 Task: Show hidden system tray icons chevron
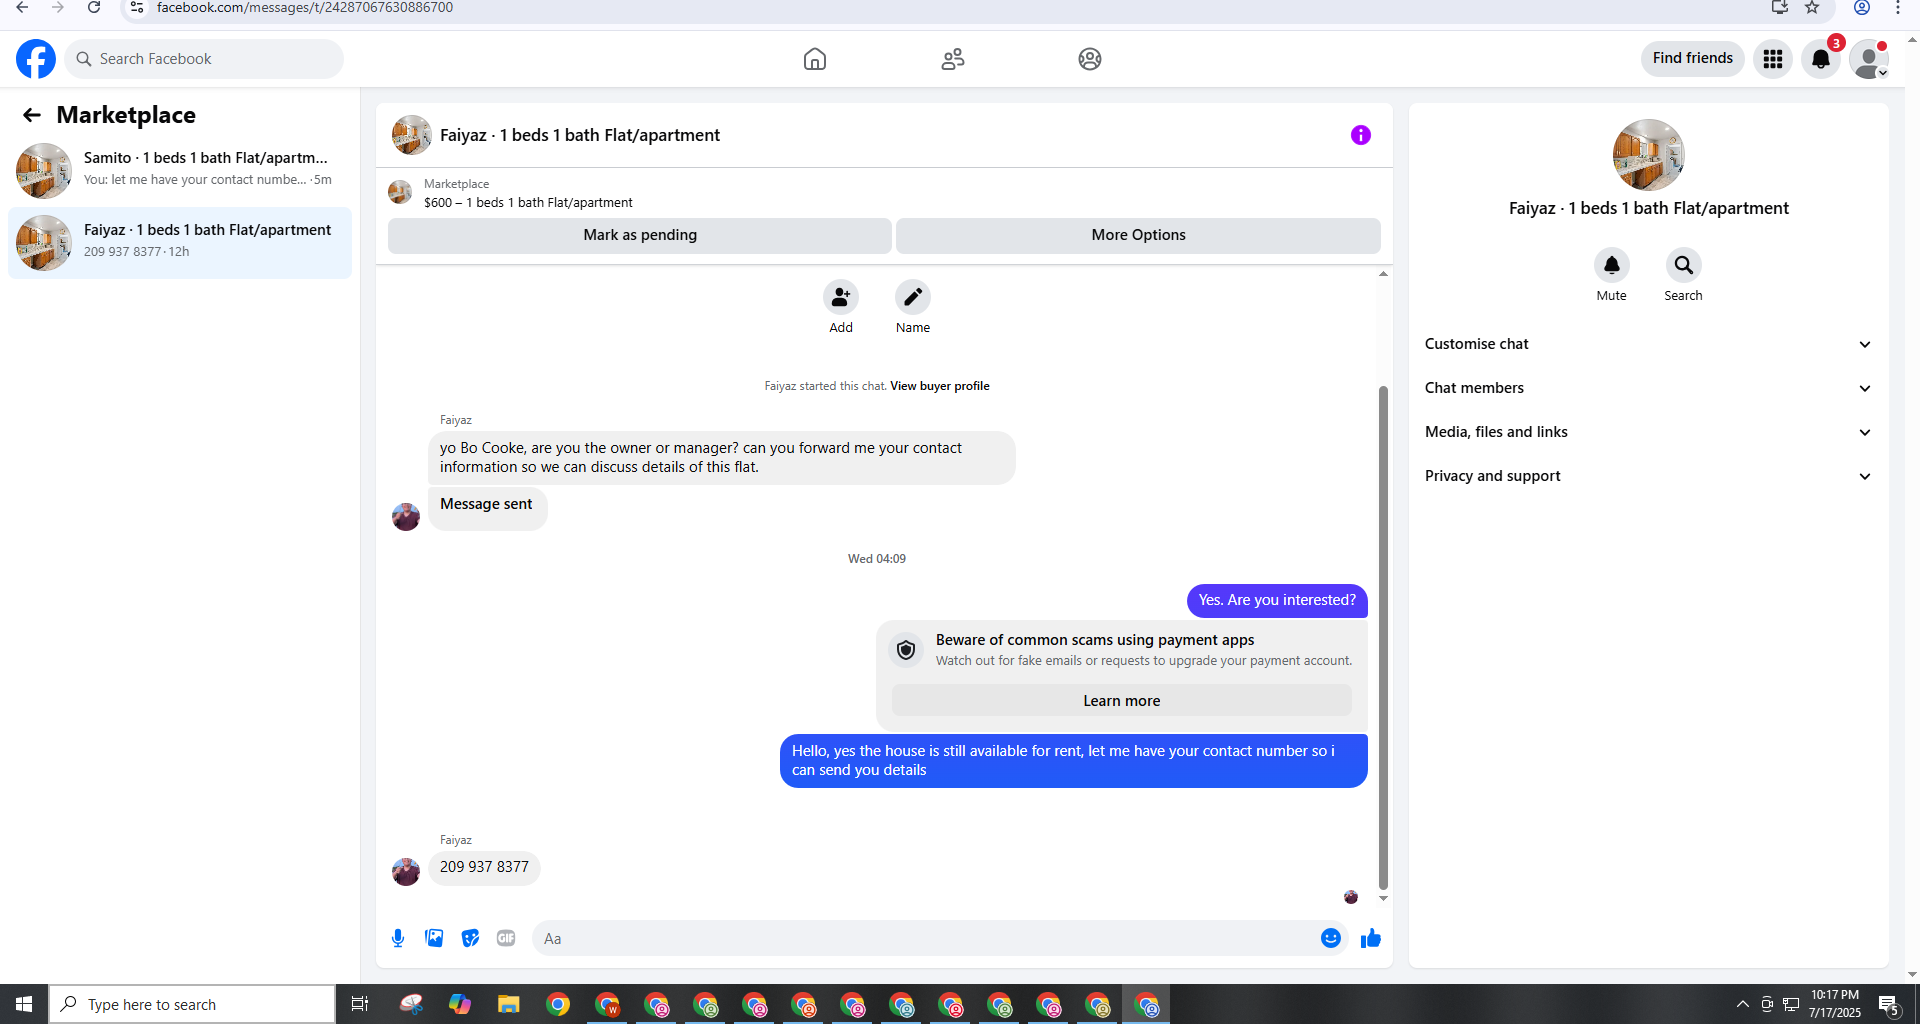[1743, 1004]
